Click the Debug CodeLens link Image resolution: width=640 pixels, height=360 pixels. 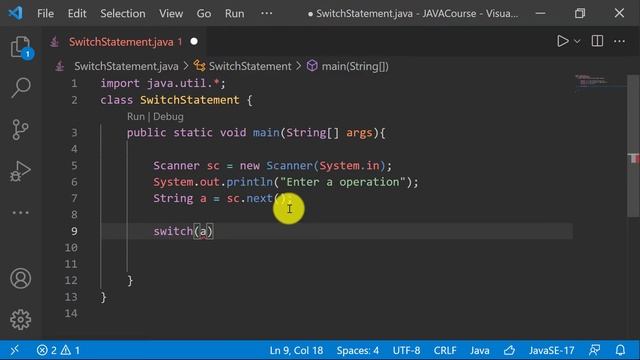168,117
